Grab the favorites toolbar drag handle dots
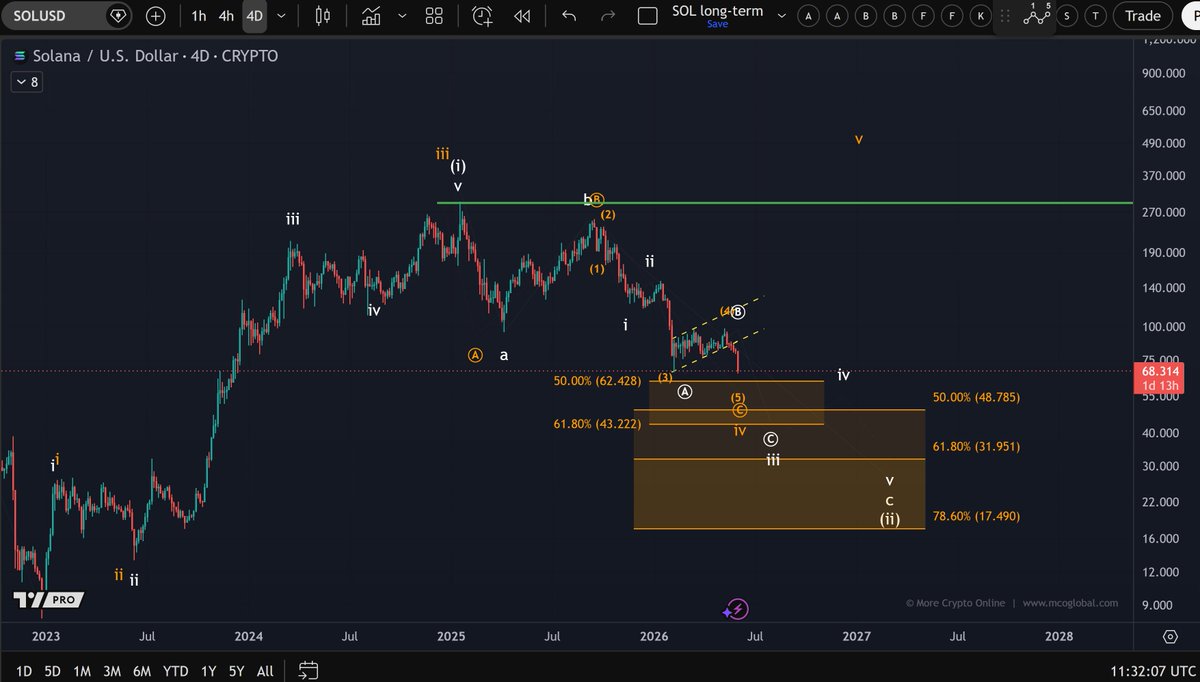The height and width of the screenshot is (682, 1200). [x=1006, y=16]
